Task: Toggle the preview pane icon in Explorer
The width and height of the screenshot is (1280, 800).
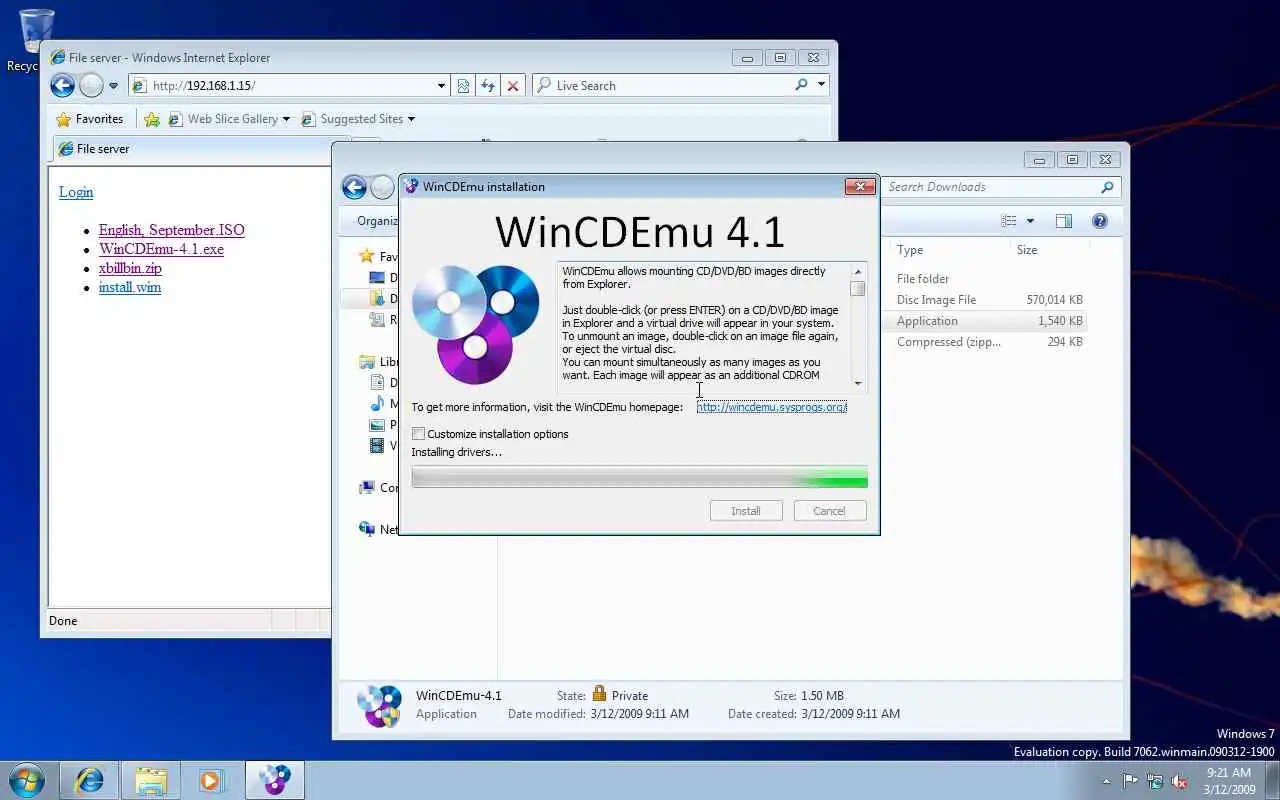Action: 1064,221
